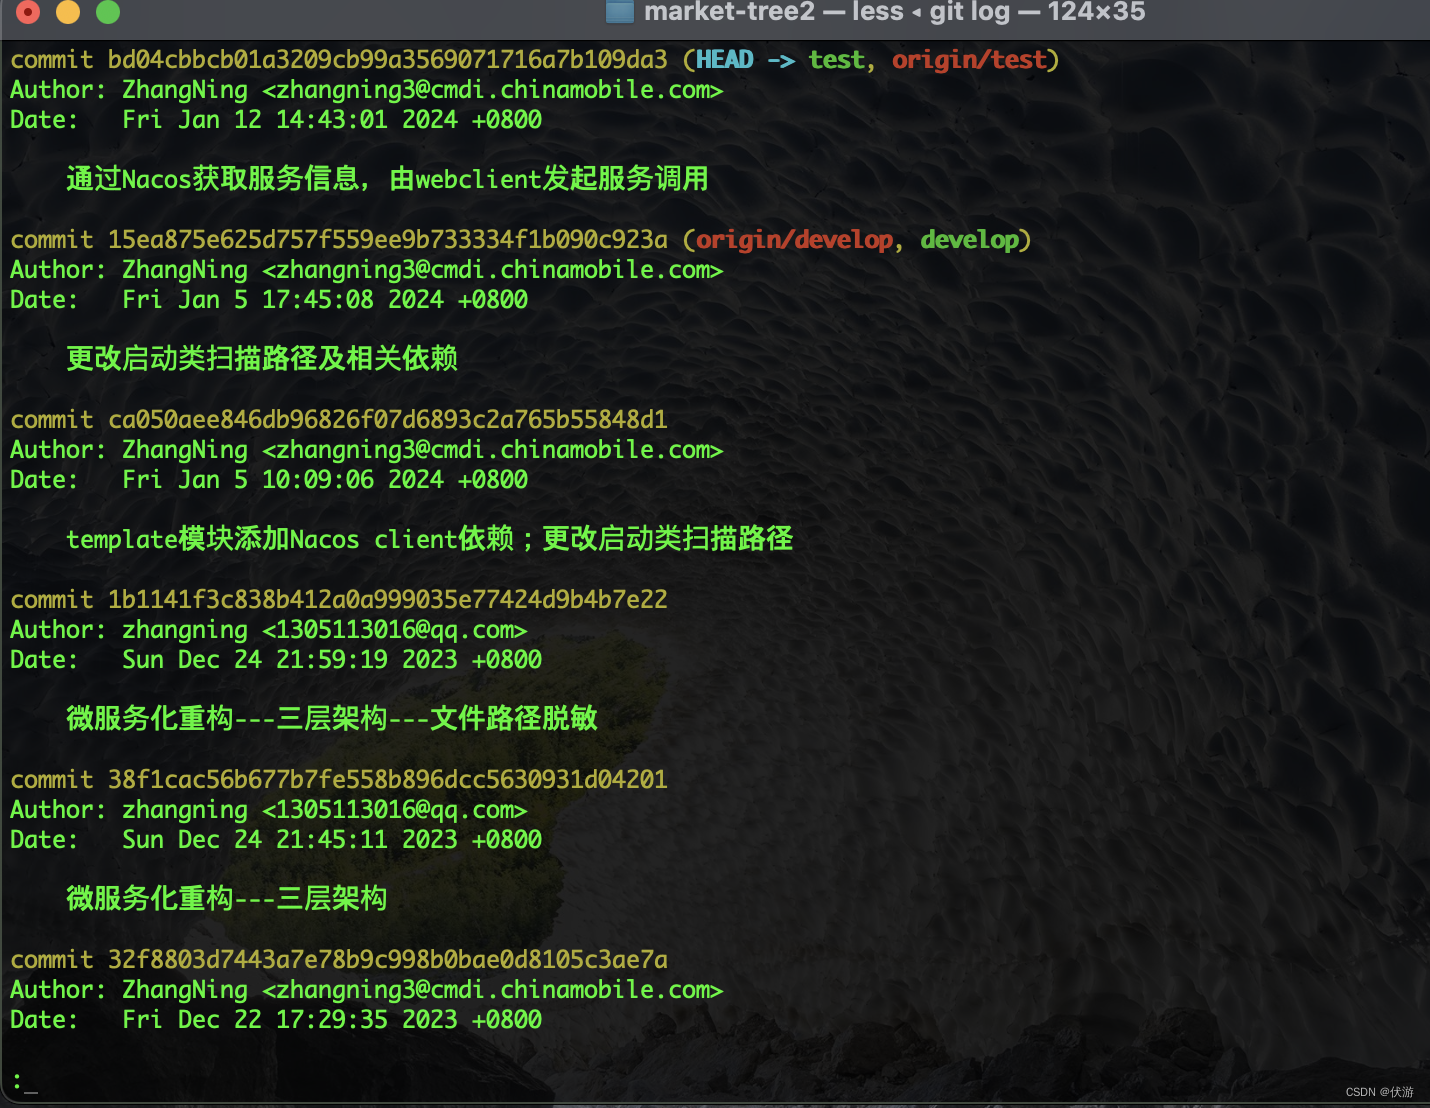Screen dimensions: 1430x1108
Task: Click the folder icon in the title bar
Action: tap(620, 11)
